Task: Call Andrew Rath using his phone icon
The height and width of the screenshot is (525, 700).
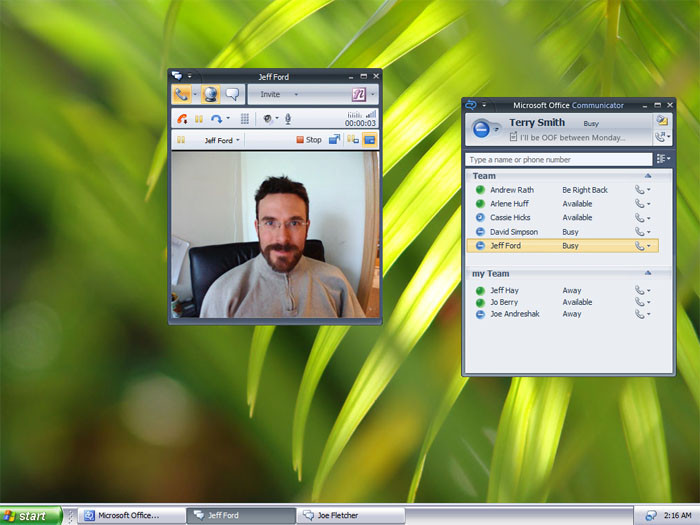Action: click(639, 190)
